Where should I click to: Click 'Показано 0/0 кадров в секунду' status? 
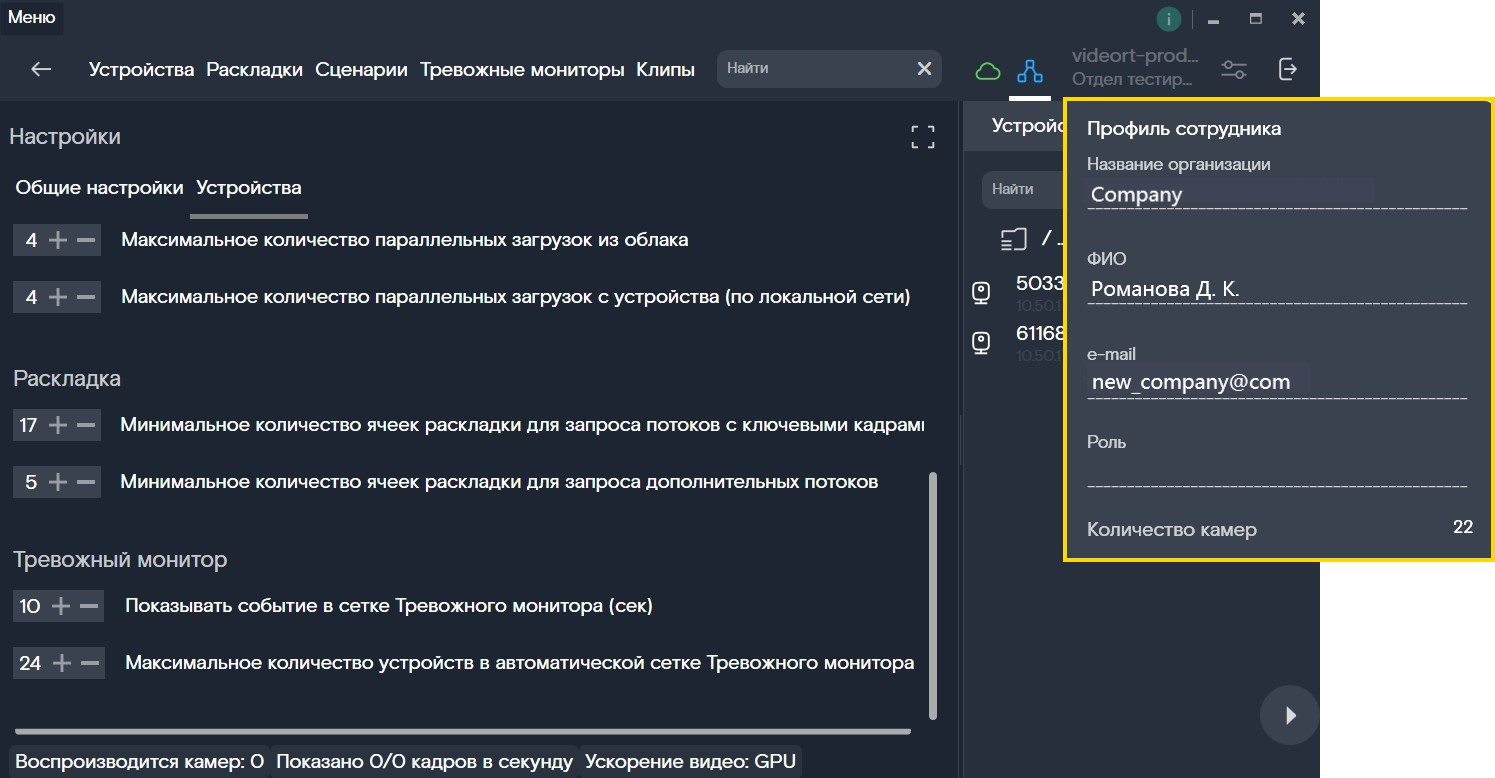click(x=424, y=761)
